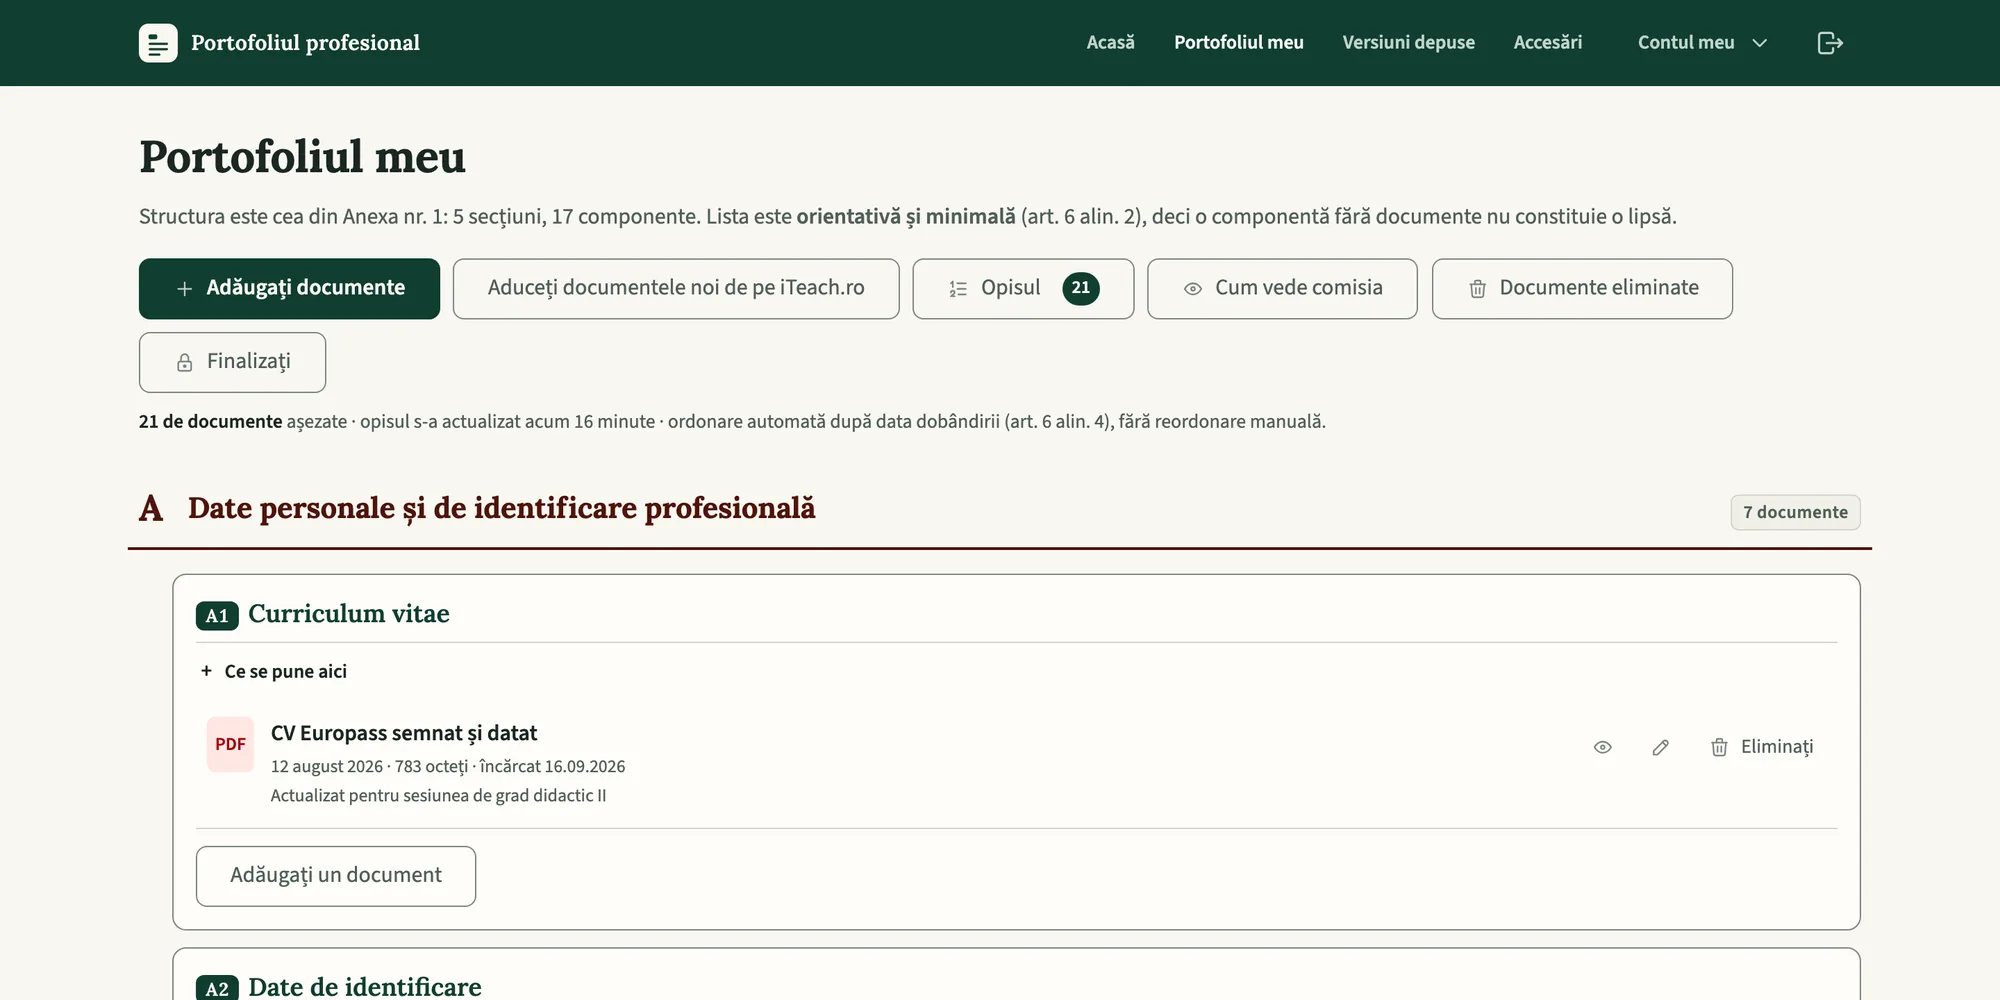2000x1000 pixels.
Task: Click Cum vede comisia button
Action: coord(1282,289)
